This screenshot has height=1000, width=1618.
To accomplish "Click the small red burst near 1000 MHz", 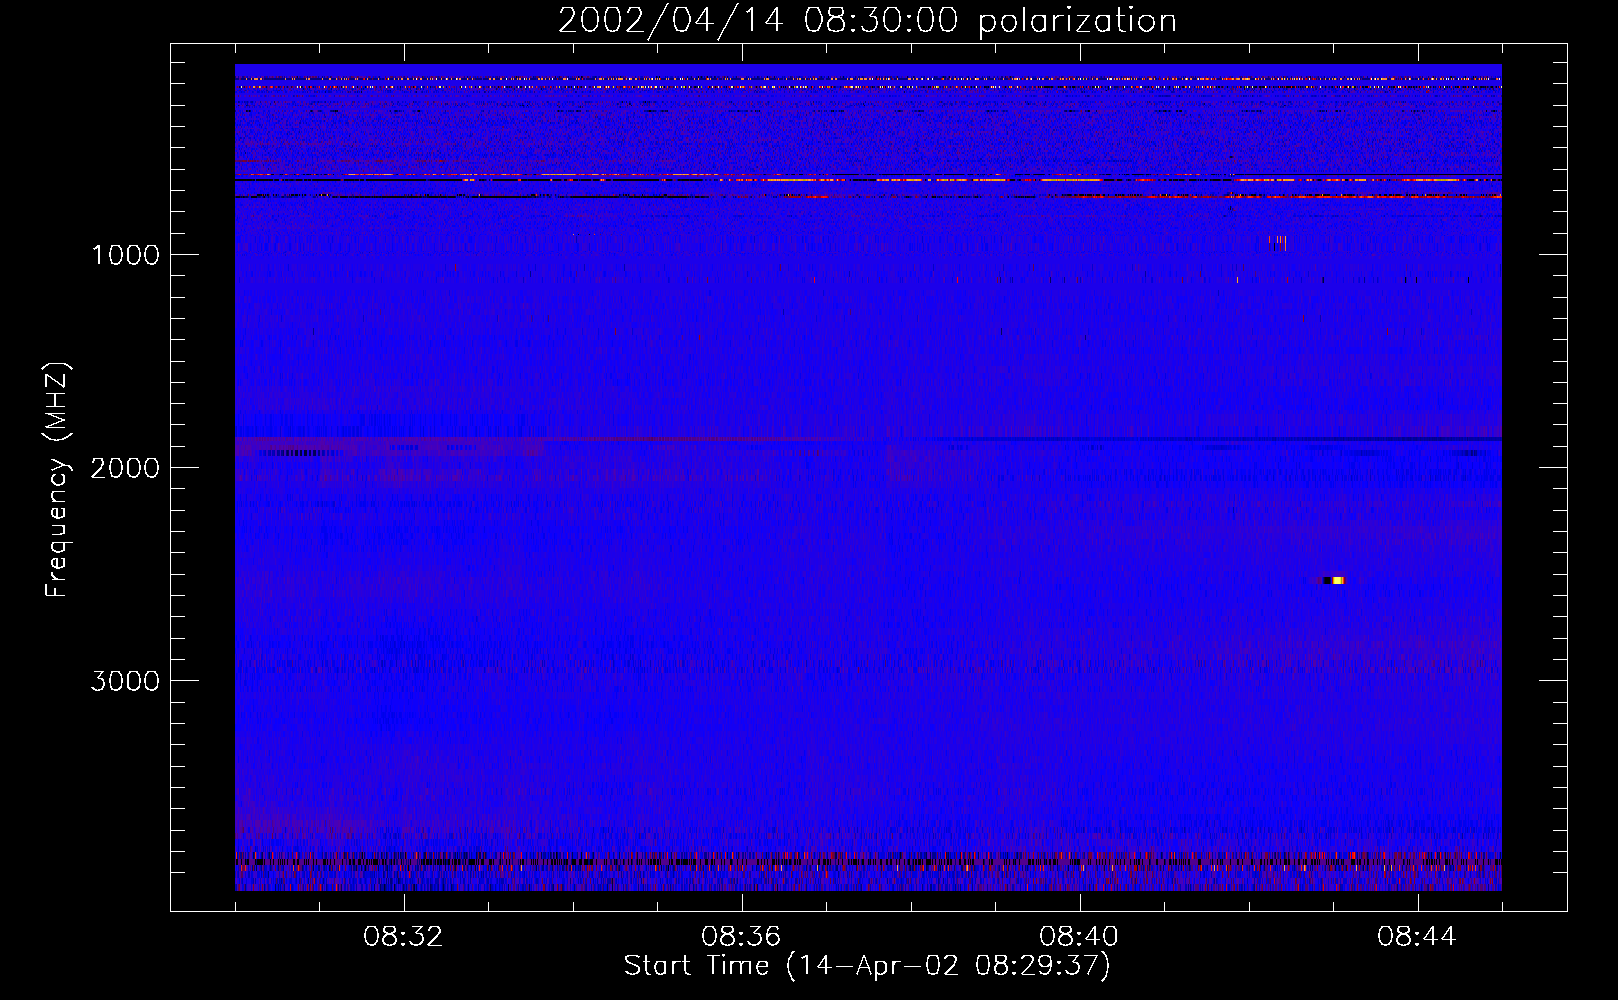I will click(1279, 242).
